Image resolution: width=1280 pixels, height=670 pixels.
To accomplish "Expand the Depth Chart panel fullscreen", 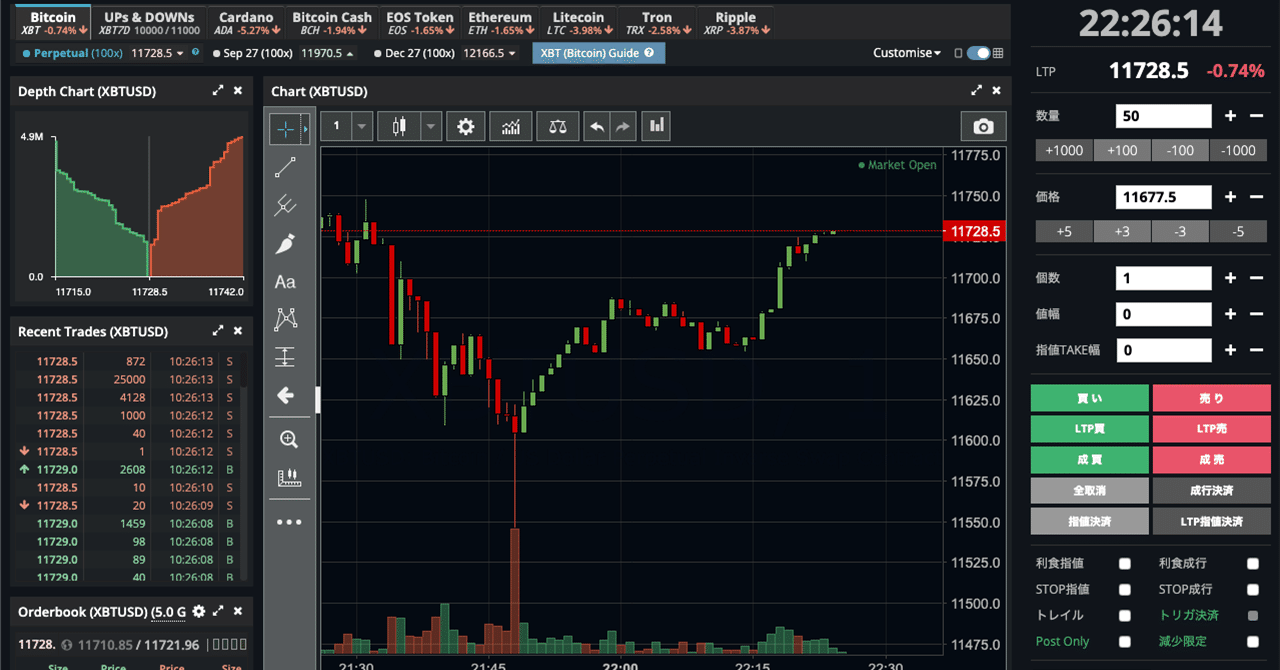I will tap(218, 91).
